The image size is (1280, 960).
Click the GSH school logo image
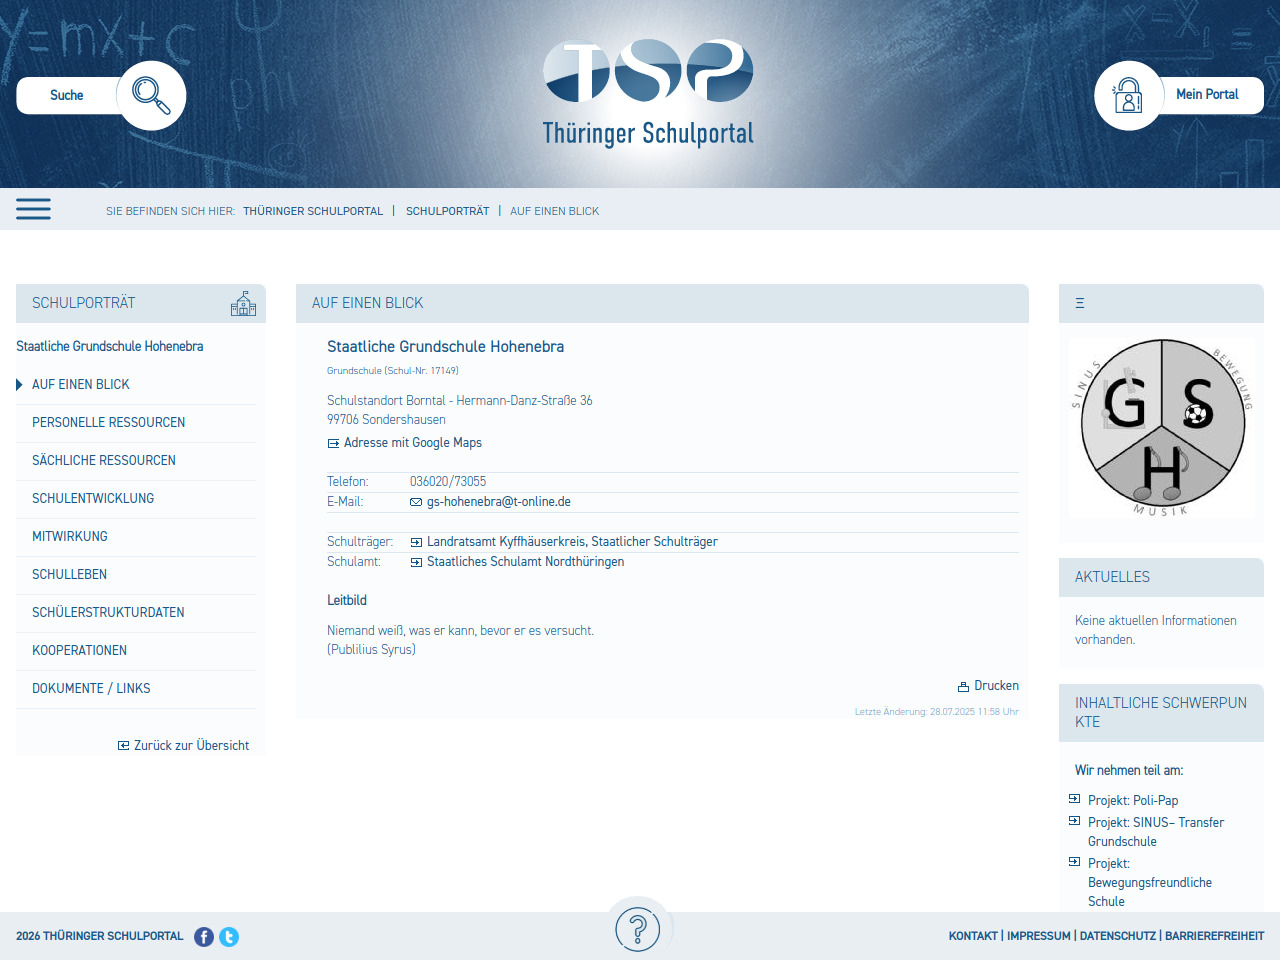(1161, 428)
